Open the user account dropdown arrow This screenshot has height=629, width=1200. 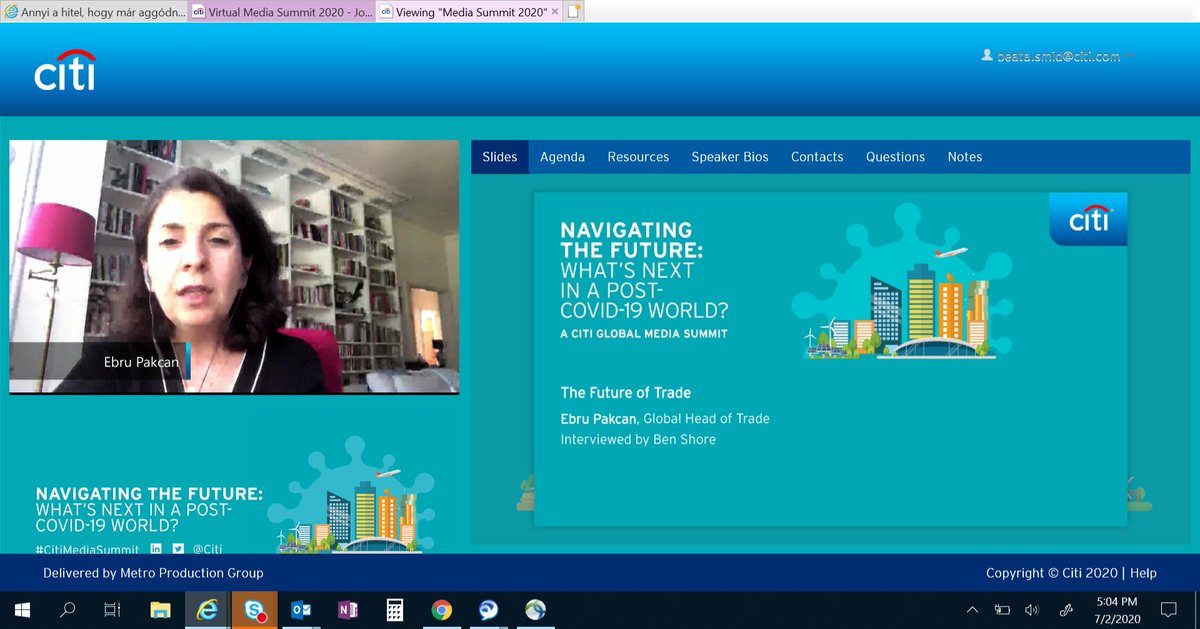click(1130, 56)
